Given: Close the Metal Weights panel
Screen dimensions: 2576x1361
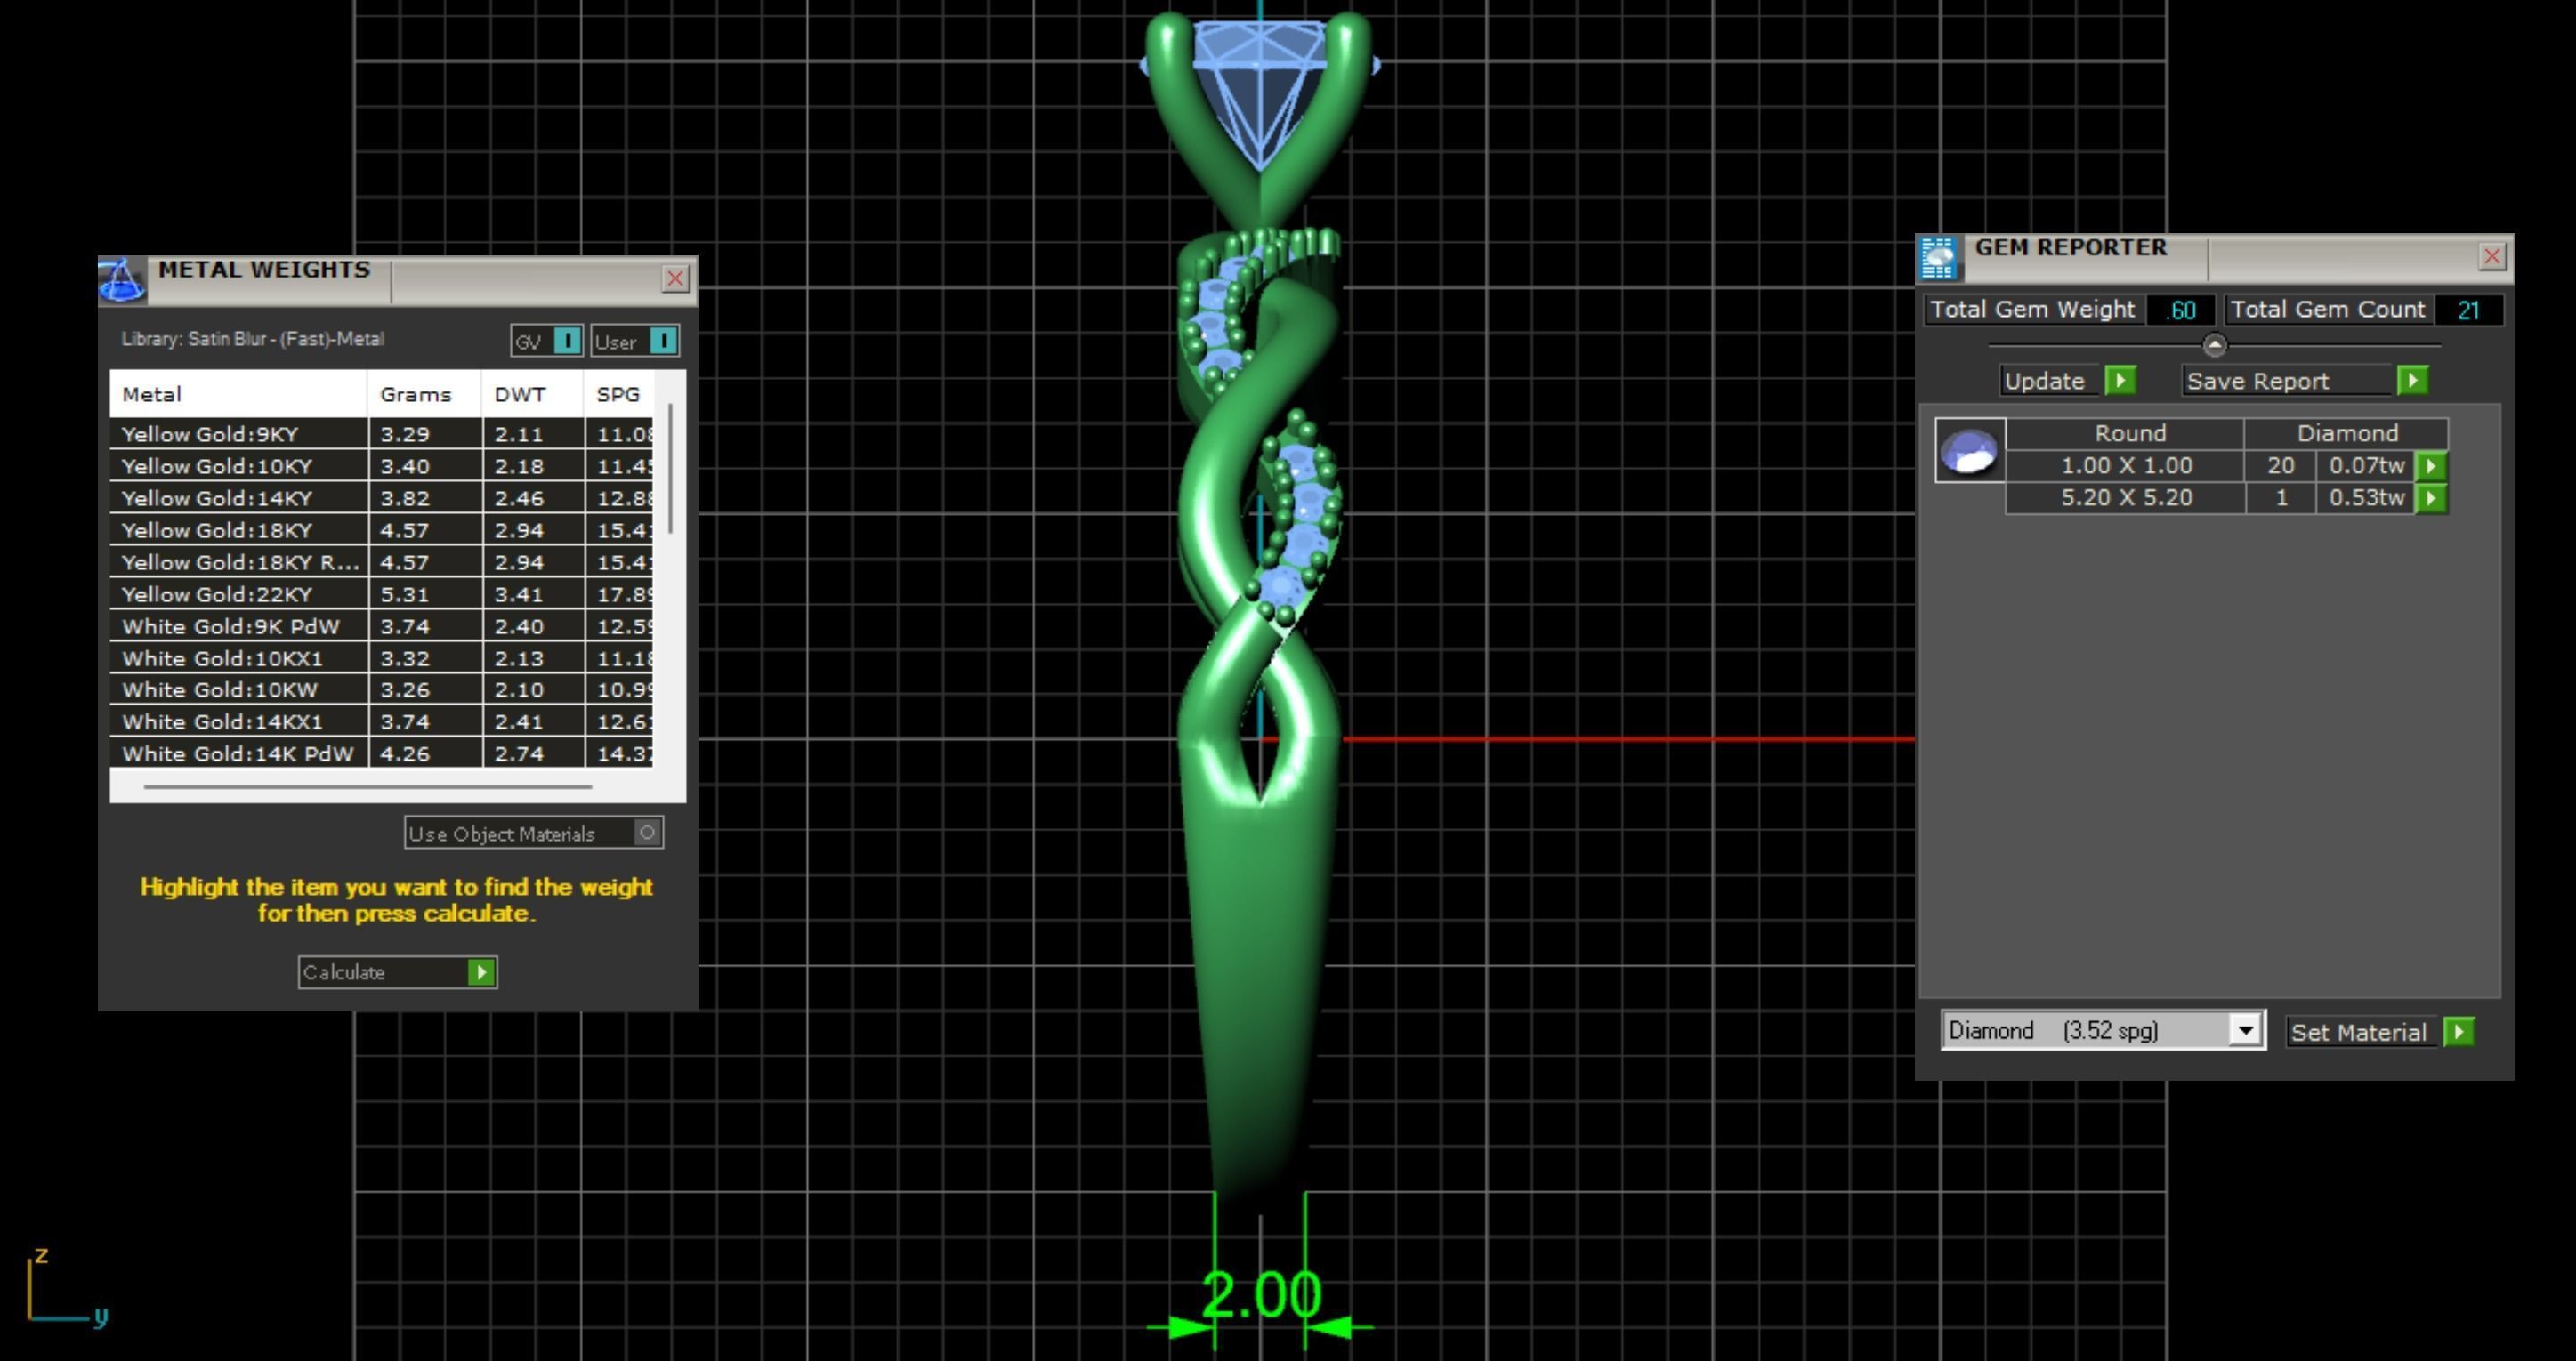Looking at the screenshot, I should click(x=675, y=279).
